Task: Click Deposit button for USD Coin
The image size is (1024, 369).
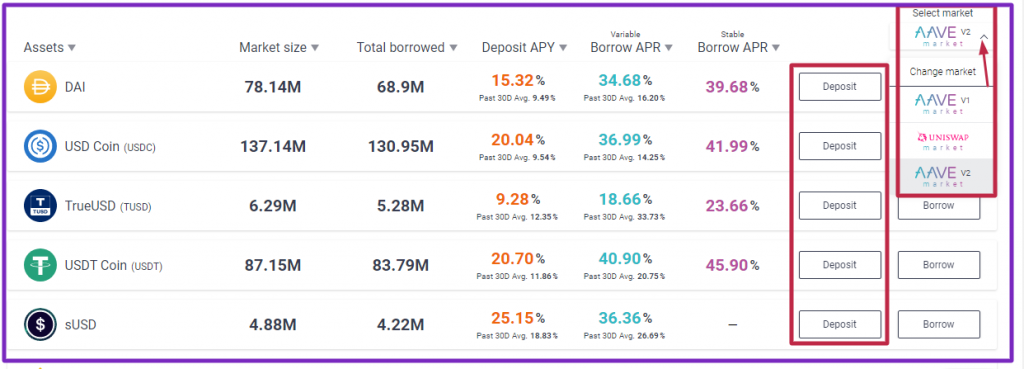Action: click(x=840, y=146)
